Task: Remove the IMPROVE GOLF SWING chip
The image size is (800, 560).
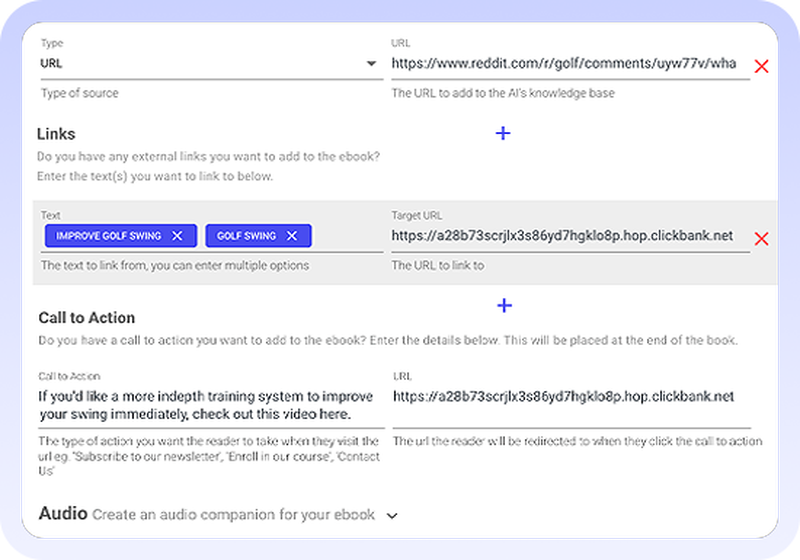Action: [x=177, y=236]
